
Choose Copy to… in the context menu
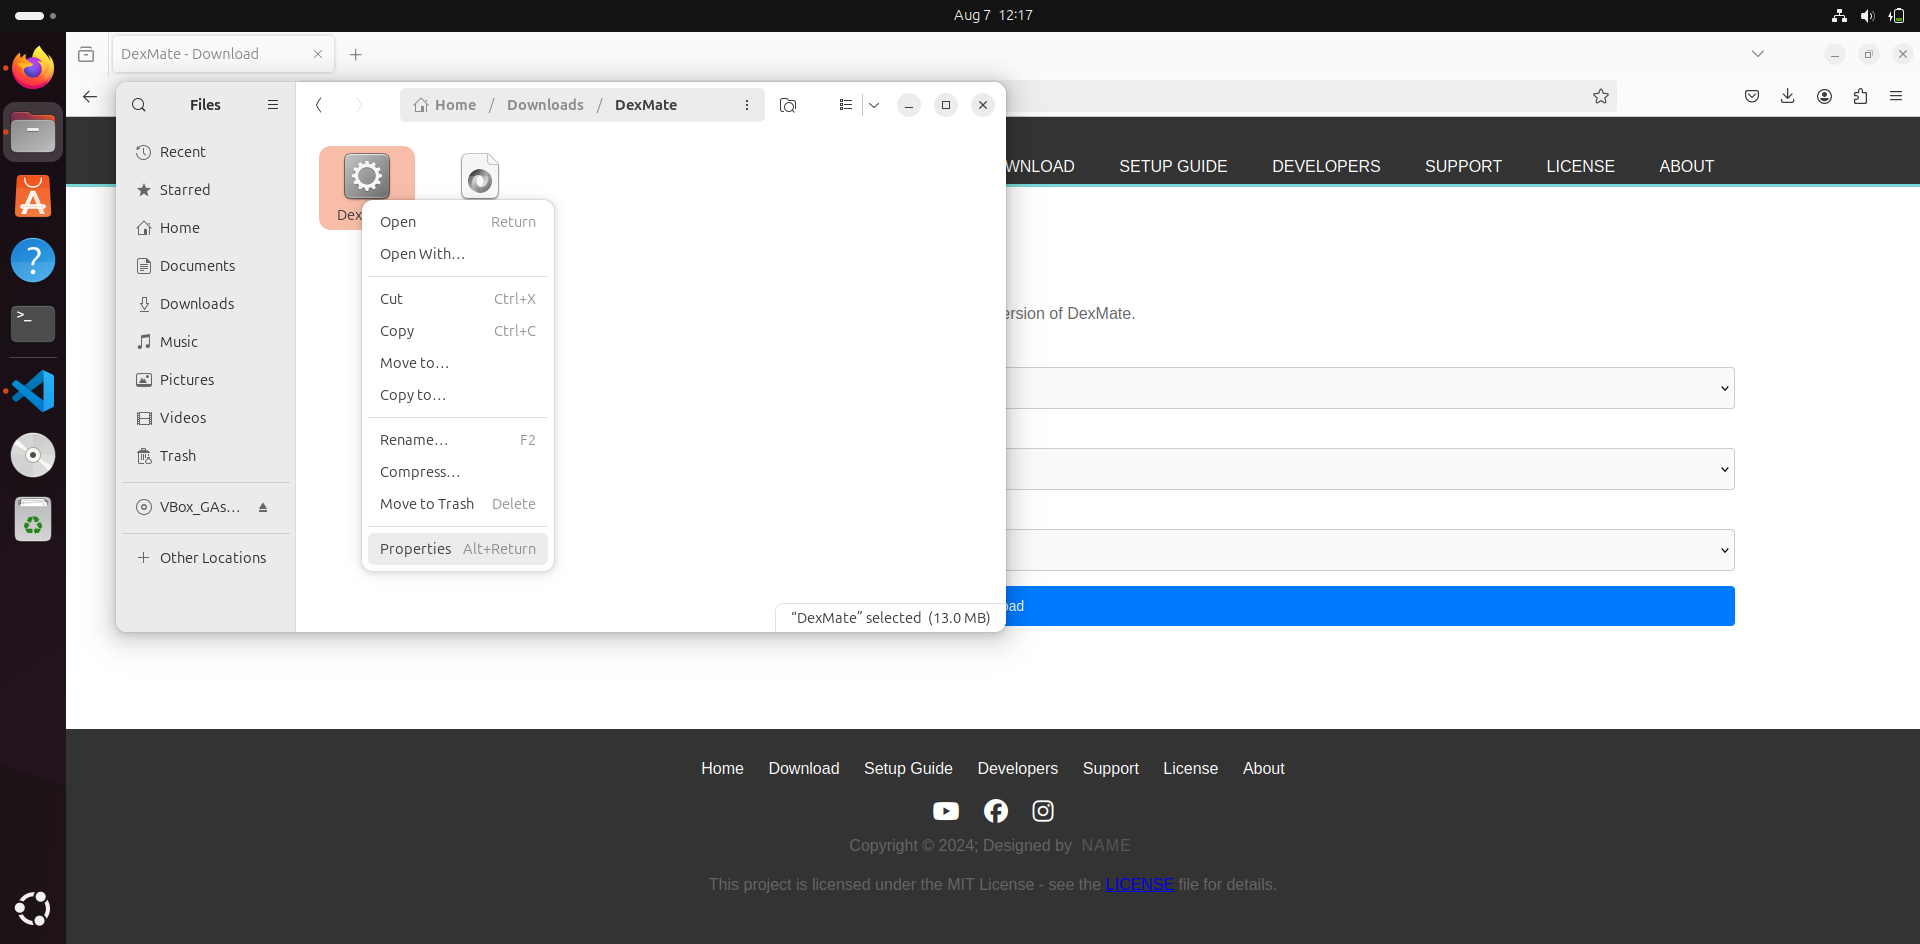point(458,395)
